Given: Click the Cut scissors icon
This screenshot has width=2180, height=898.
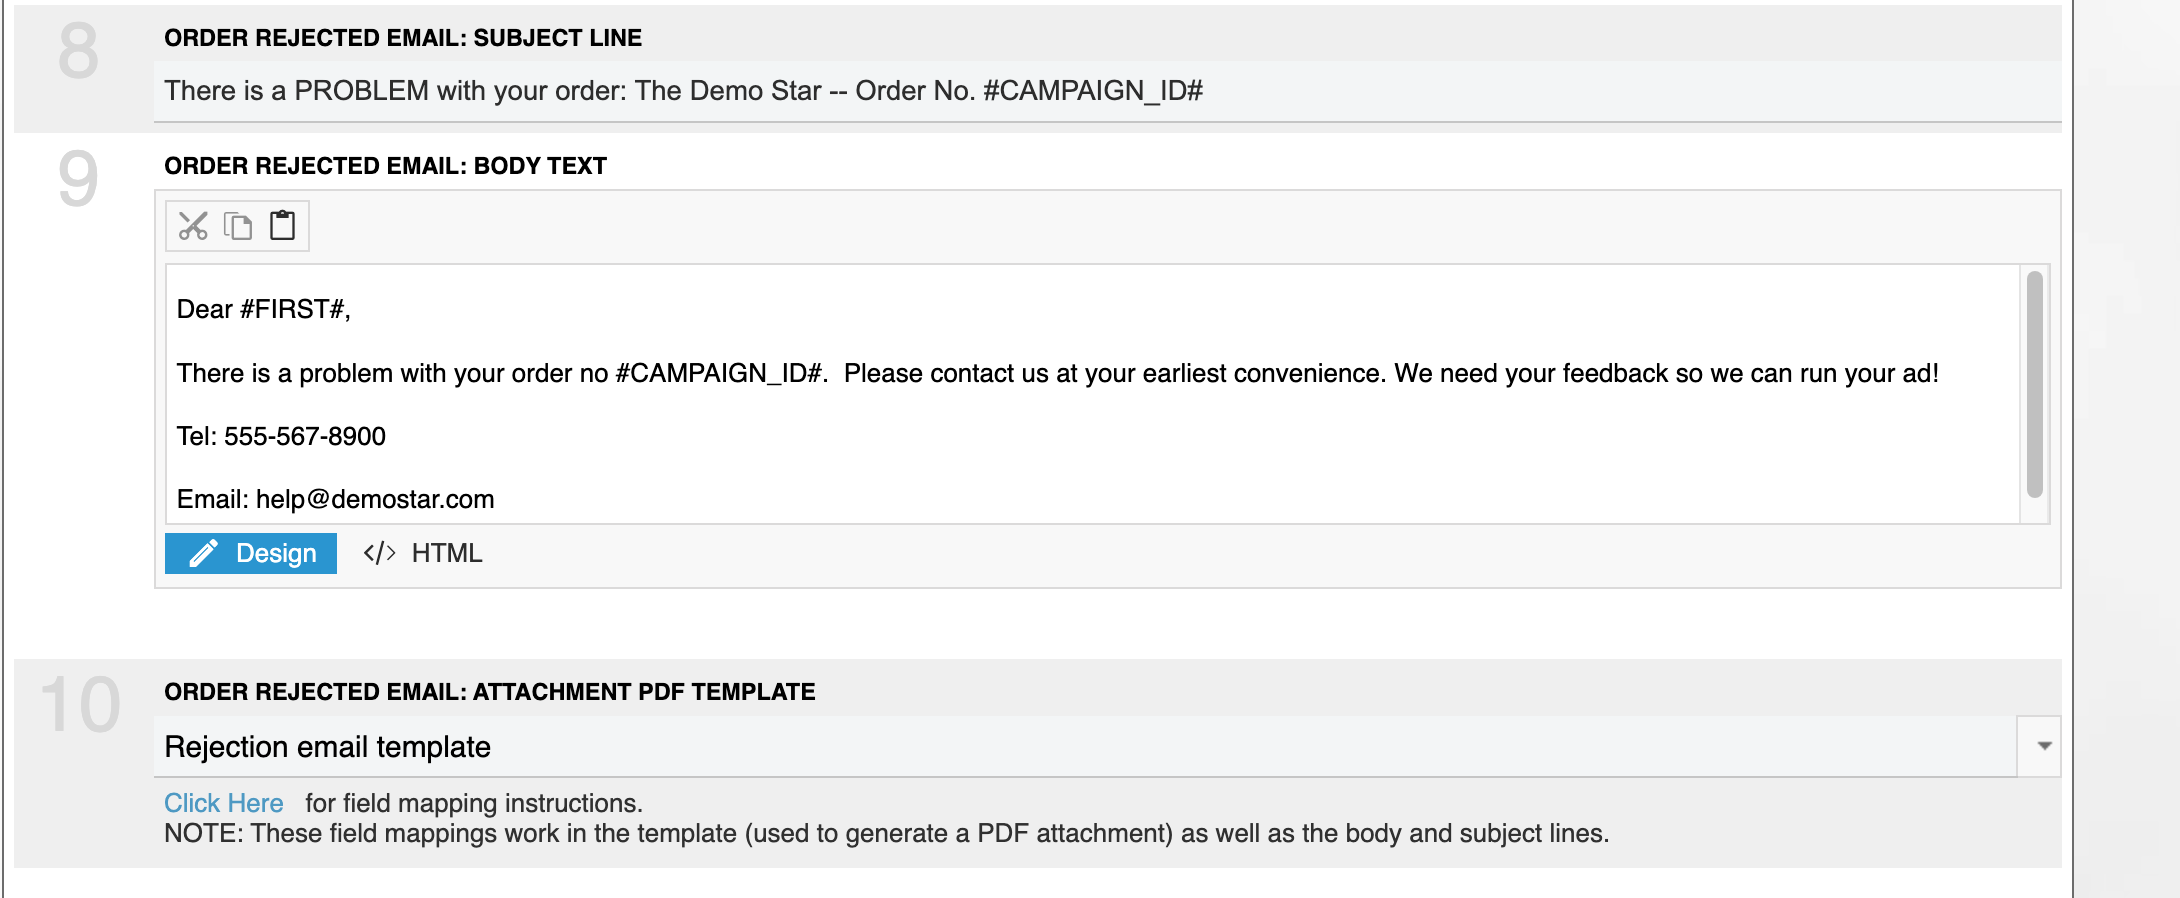Looking at the screenshot, I should [193, 226].
